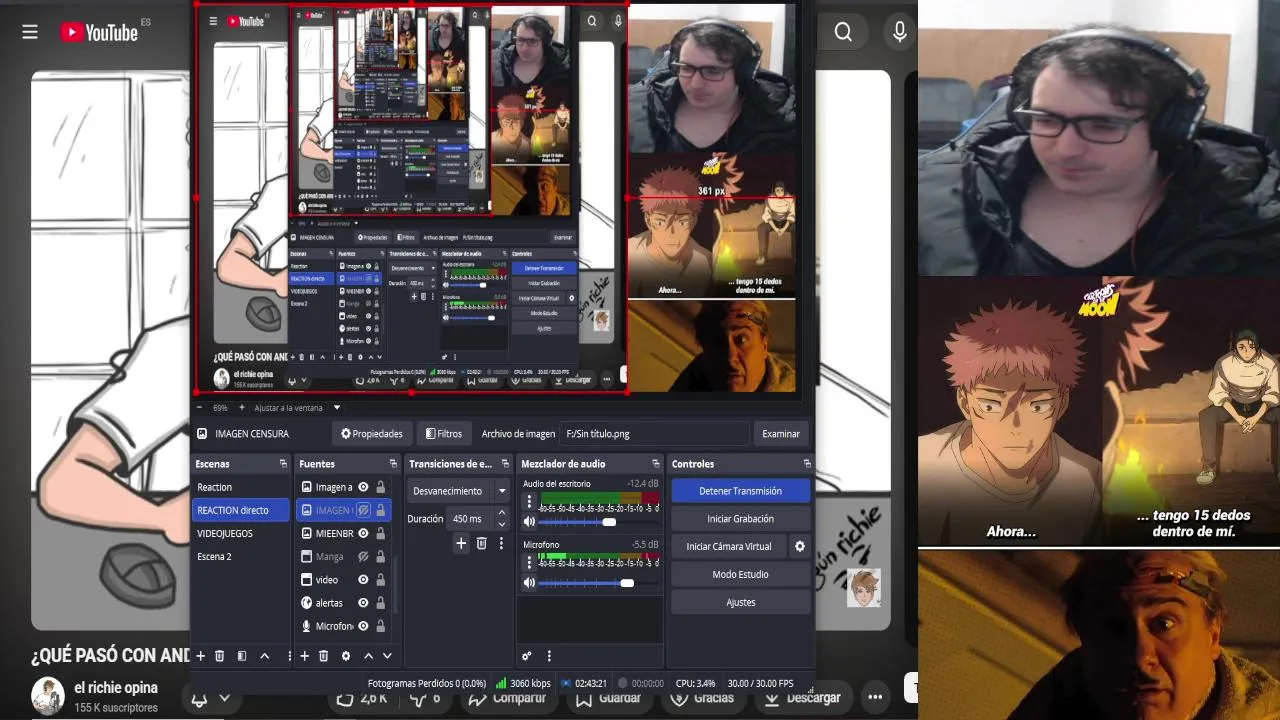Zoom out the OBS preview
Viewport: 1280px width, 720px height.
(198, 408)
